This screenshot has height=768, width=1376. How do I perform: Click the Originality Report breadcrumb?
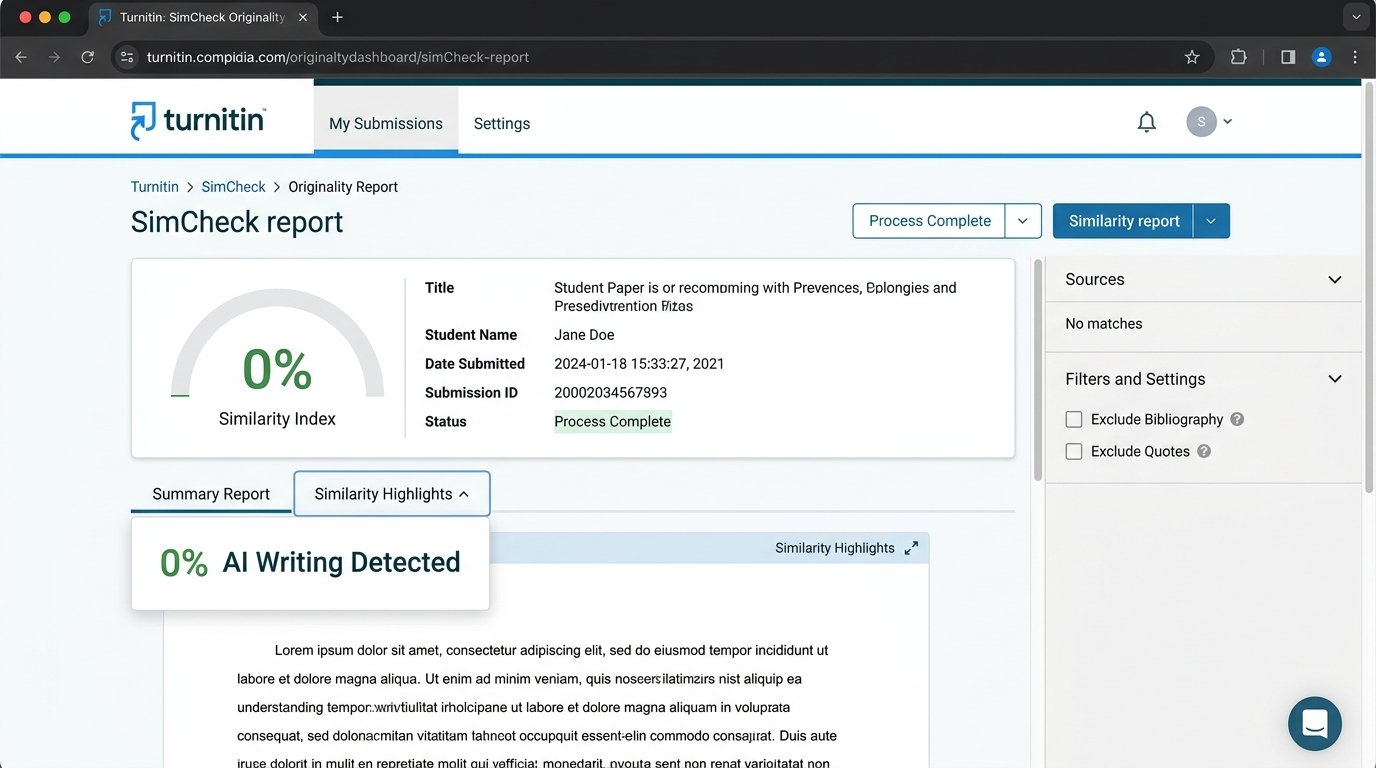343,187
